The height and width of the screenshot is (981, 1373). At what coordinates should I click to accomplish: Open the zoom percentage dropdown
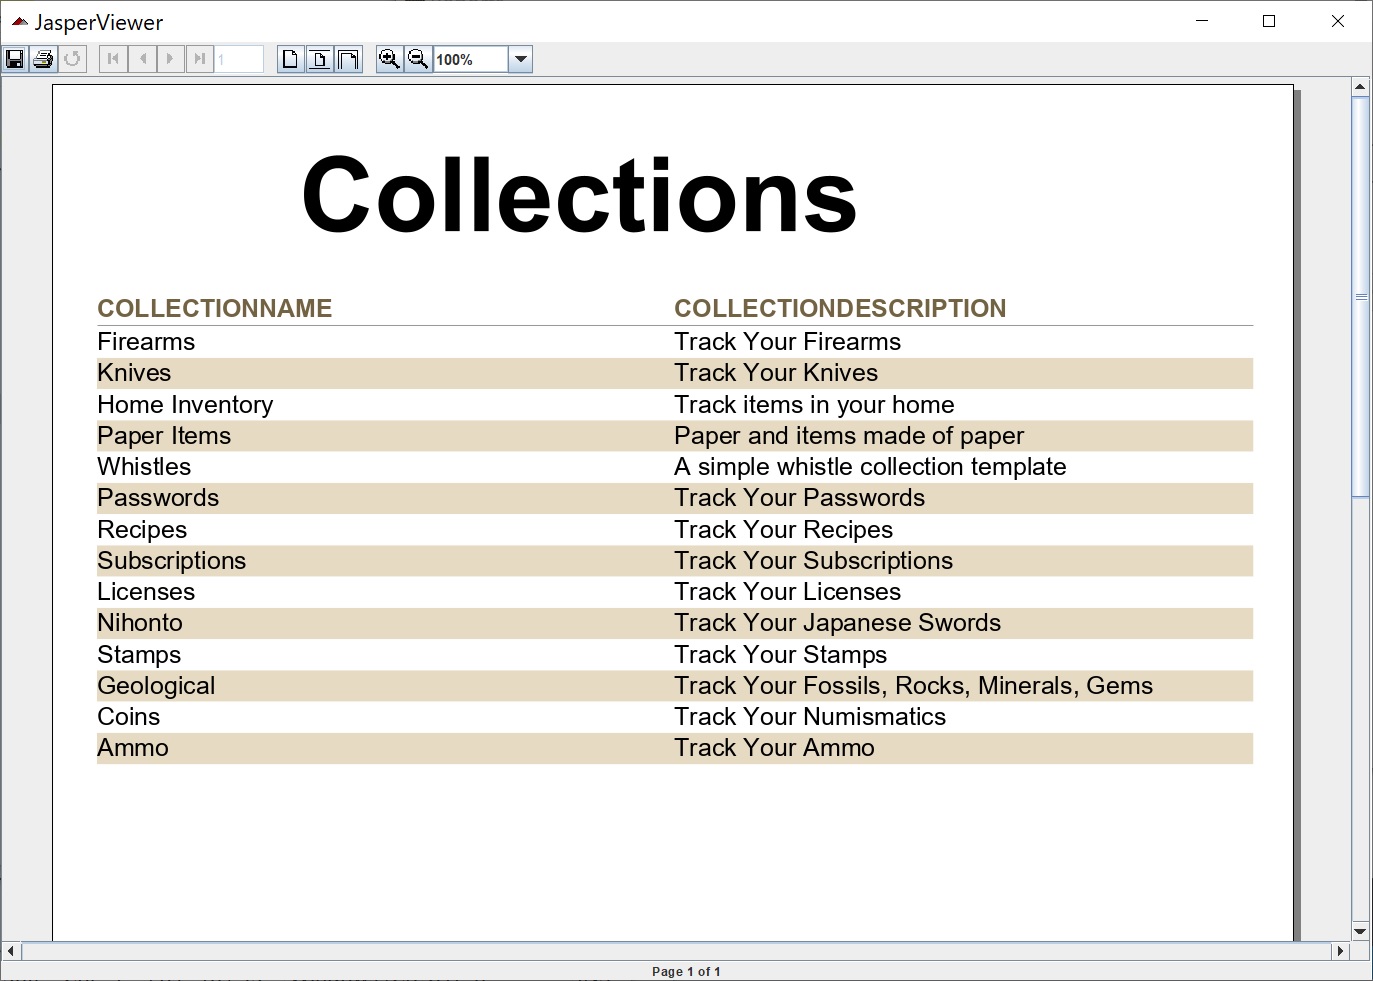(x=520, y=59)
